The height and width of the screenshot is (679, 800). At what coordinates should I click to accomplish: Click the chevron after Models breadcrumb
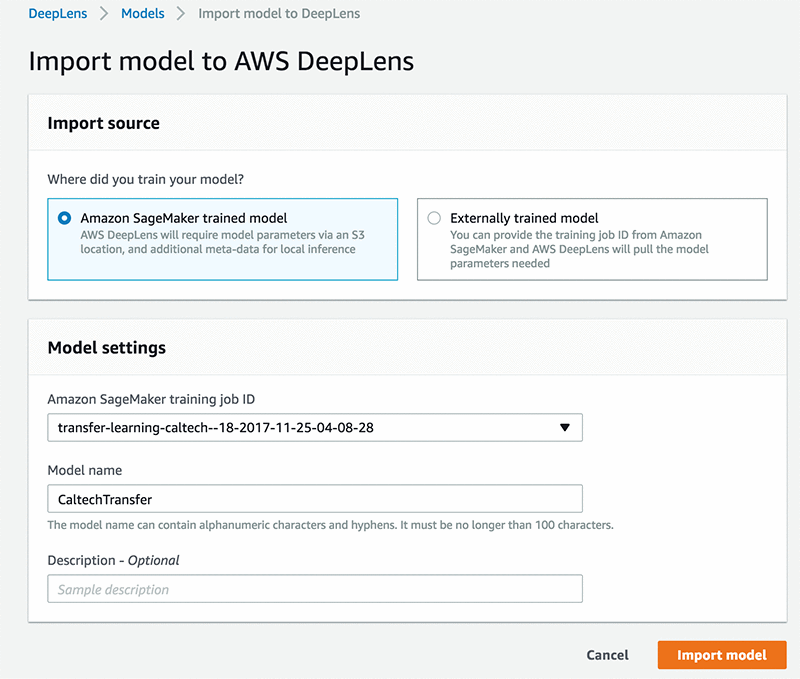[182, 14]
